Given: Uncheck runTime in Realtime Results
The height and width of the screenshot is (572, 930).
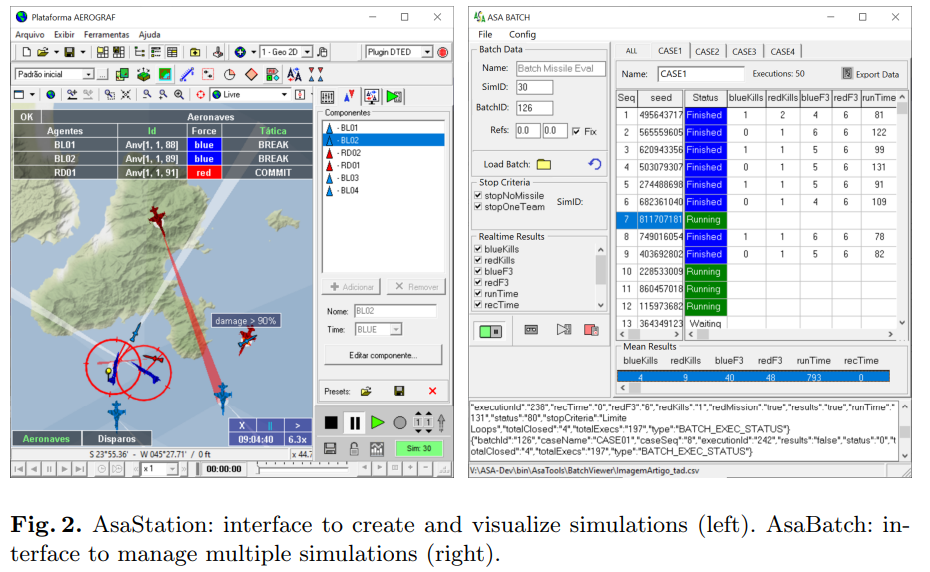Looking at the screenshot, I should coord(478,293).
